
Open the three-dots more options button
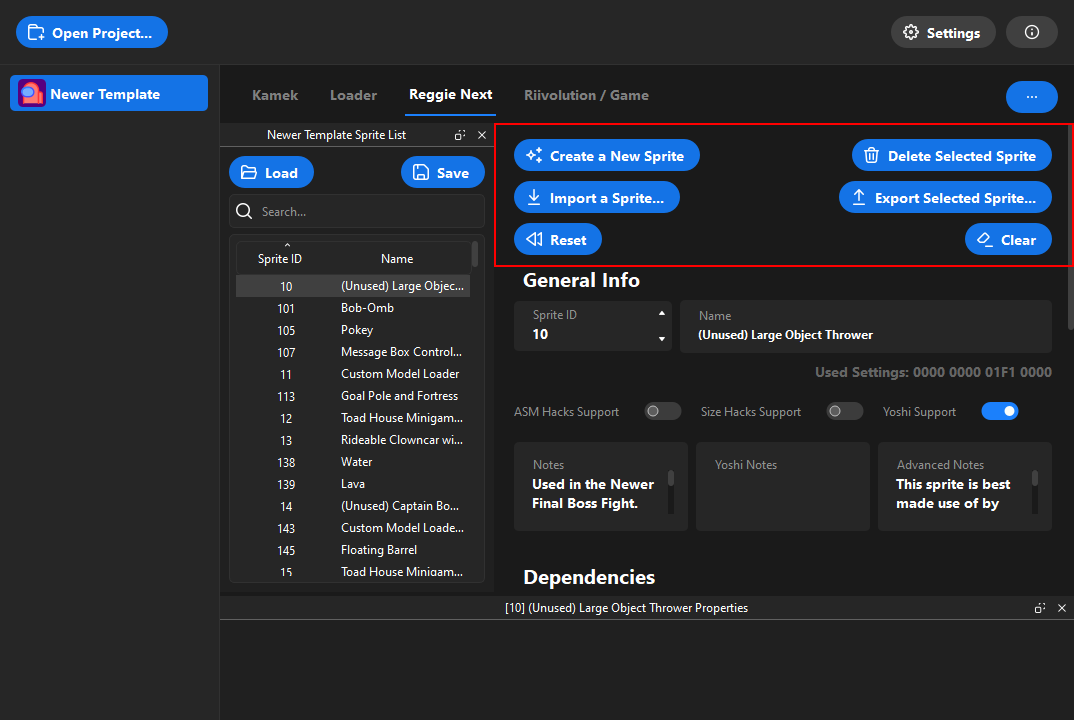[x=1032, y=97]
